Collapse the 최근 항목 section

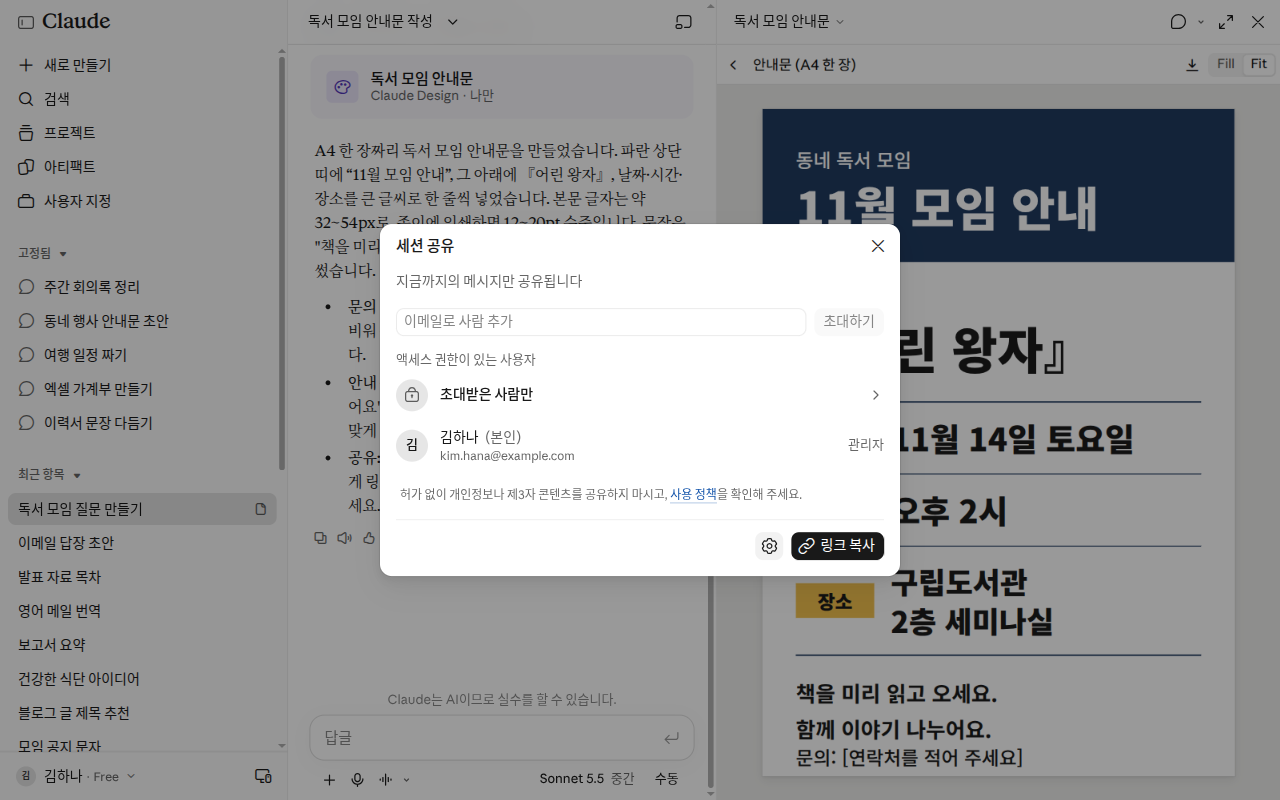tap(49, 475)
